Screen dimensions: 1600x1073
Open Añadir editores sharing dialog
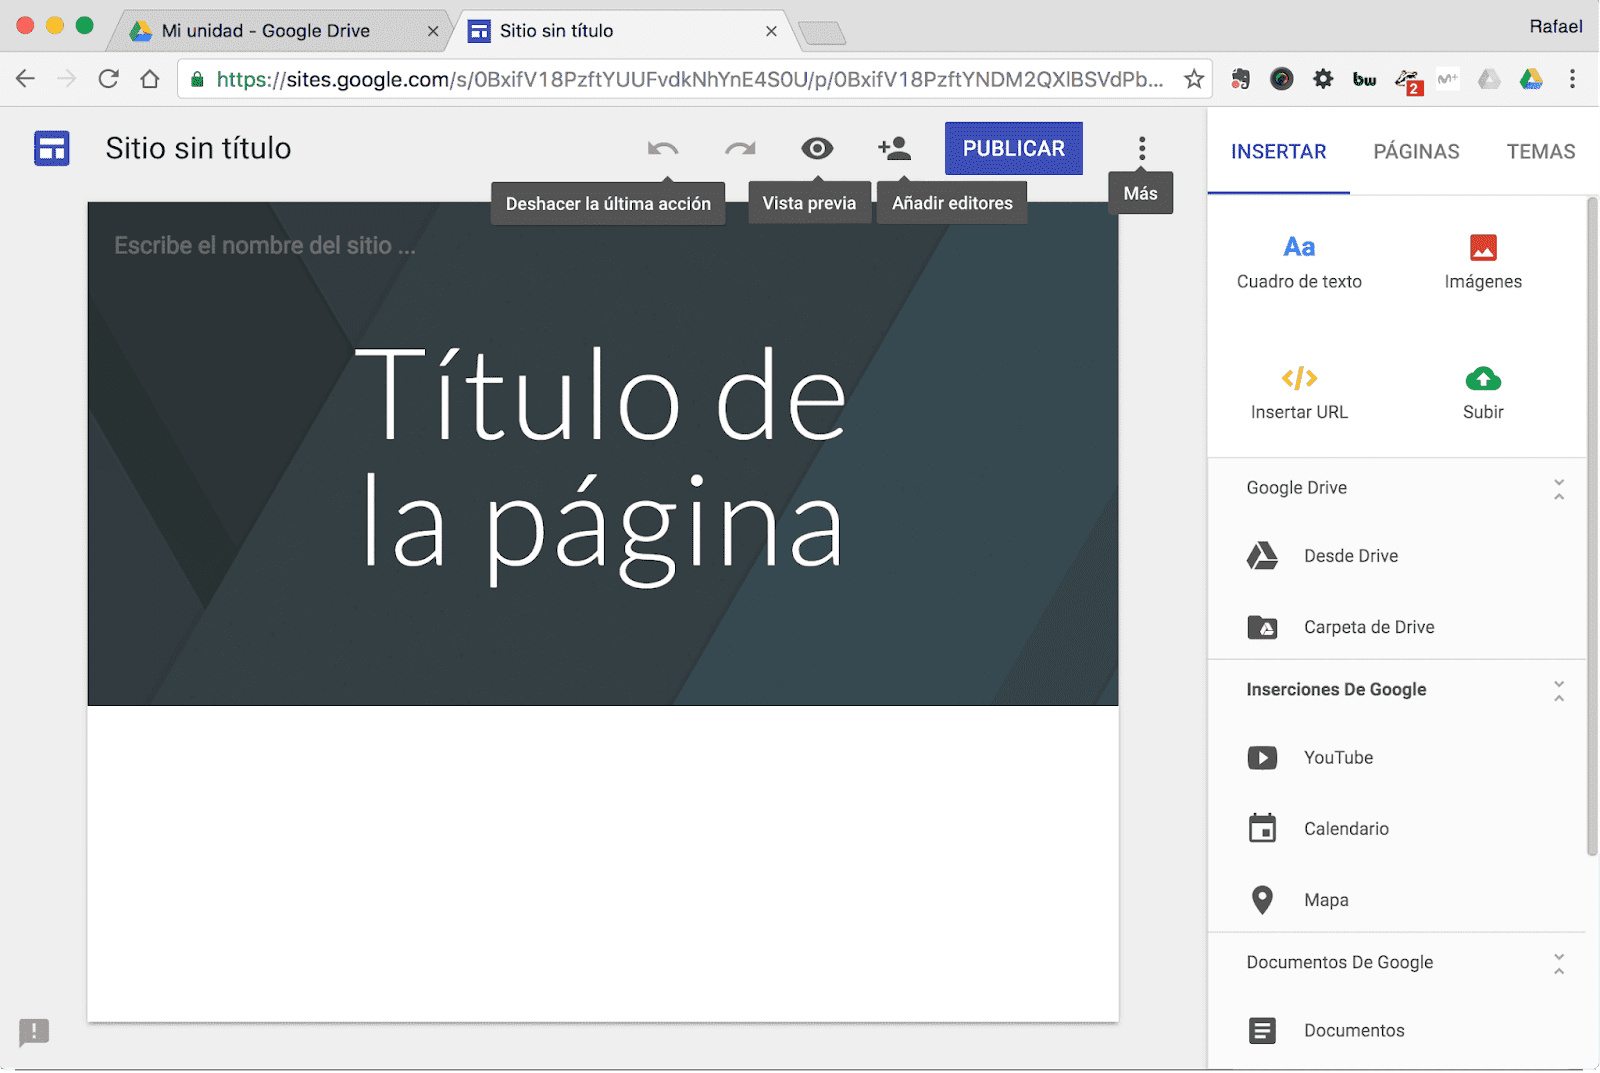(895, 148)
